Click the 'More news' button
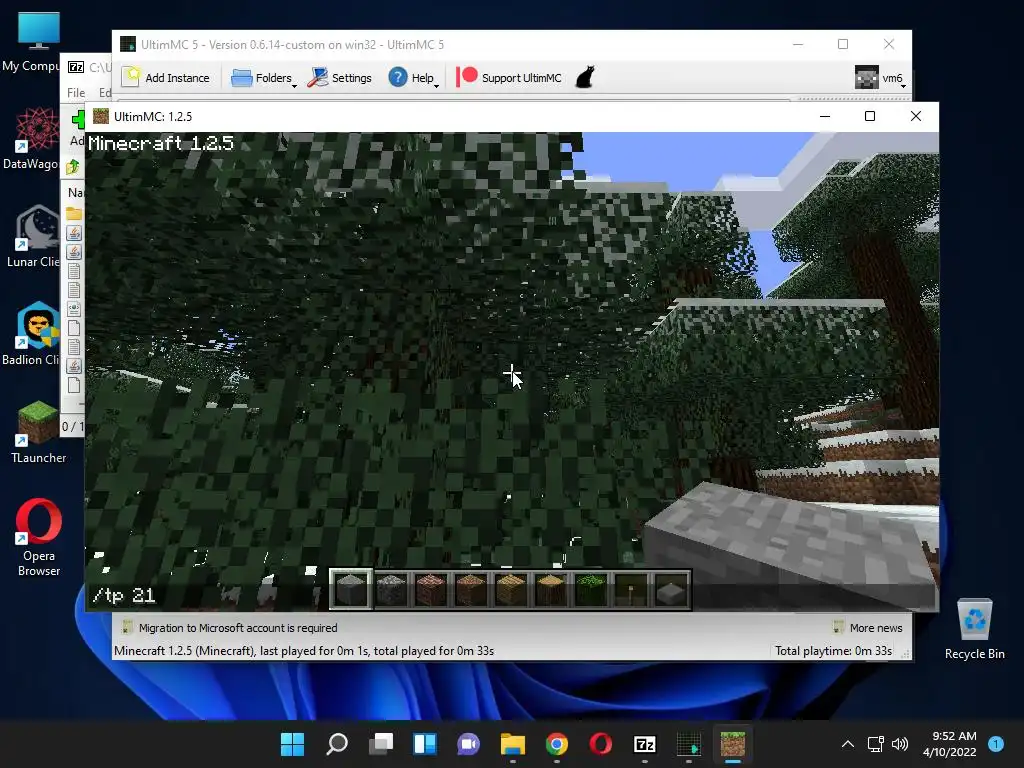1024x768 pixels. [868, 628]
